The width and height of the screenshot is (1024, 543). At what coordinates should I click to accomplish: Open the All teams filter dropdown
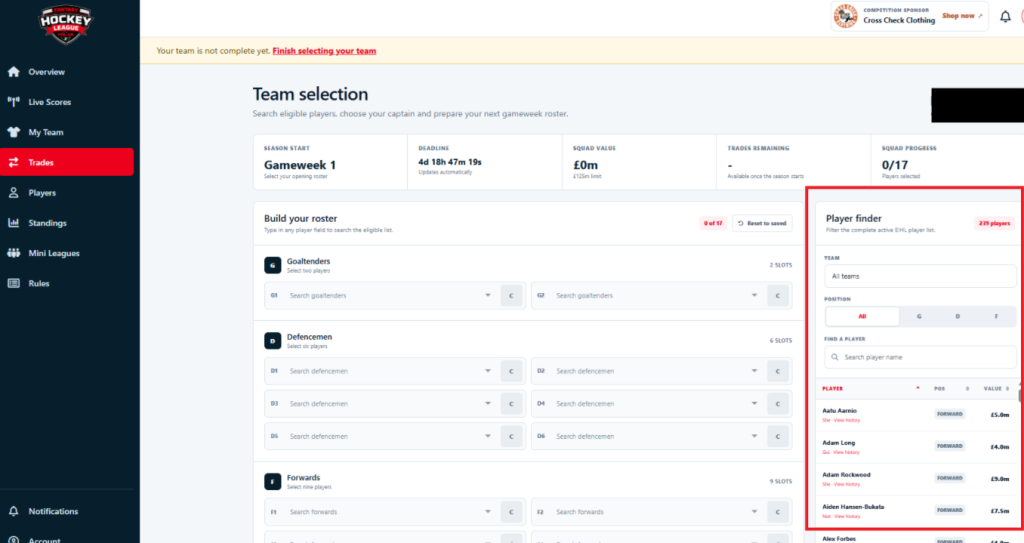pyautogui.click(x=920, y=276)
